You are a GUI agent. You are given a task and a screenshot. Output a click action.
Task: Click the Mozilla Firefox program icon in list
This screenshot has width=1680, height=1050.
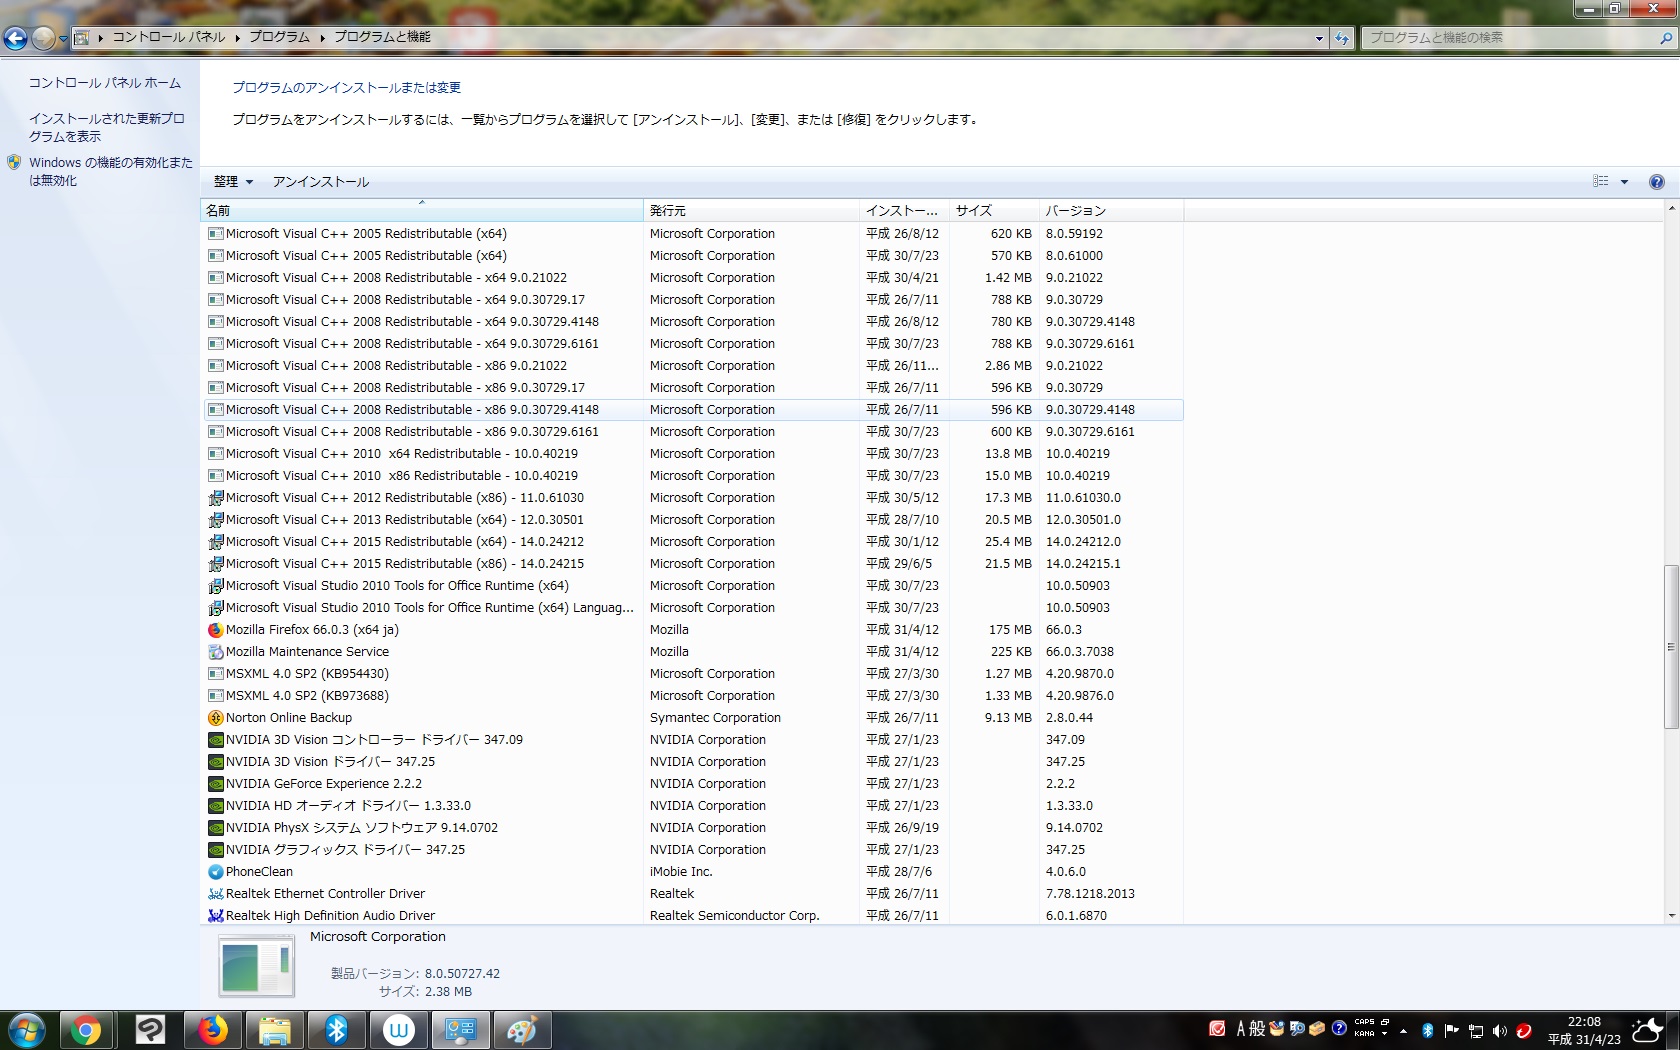[215, 630]
